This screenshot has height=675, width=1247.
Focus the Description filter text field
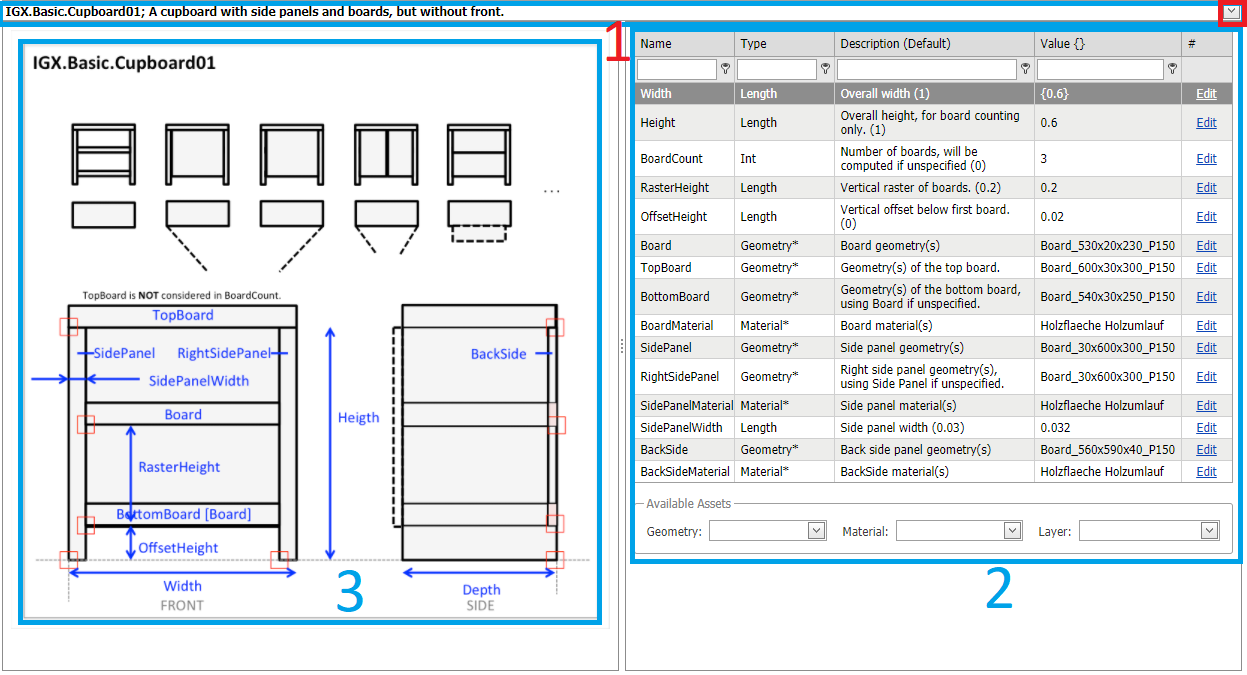tap(926, 69)
